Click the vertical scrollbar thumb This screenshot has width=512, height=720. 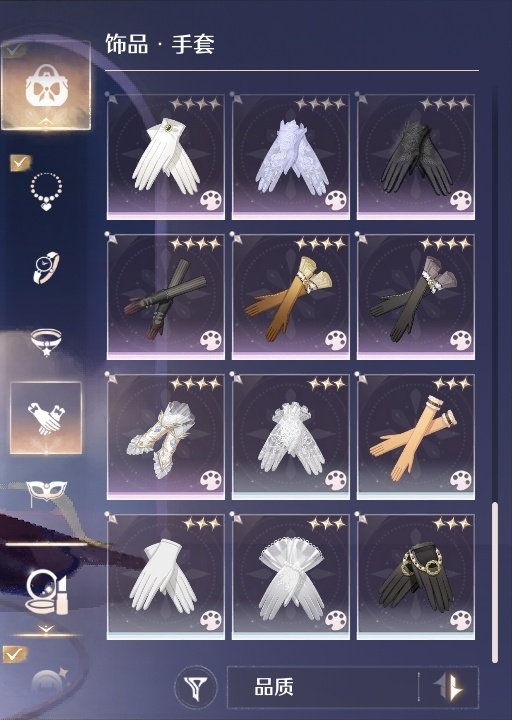(495, 582)
